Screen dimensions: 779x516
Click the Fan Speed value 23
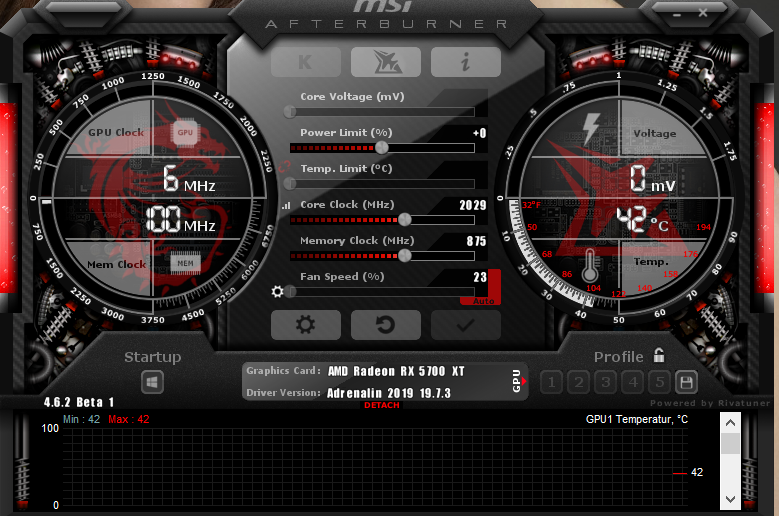pos(480,277)
